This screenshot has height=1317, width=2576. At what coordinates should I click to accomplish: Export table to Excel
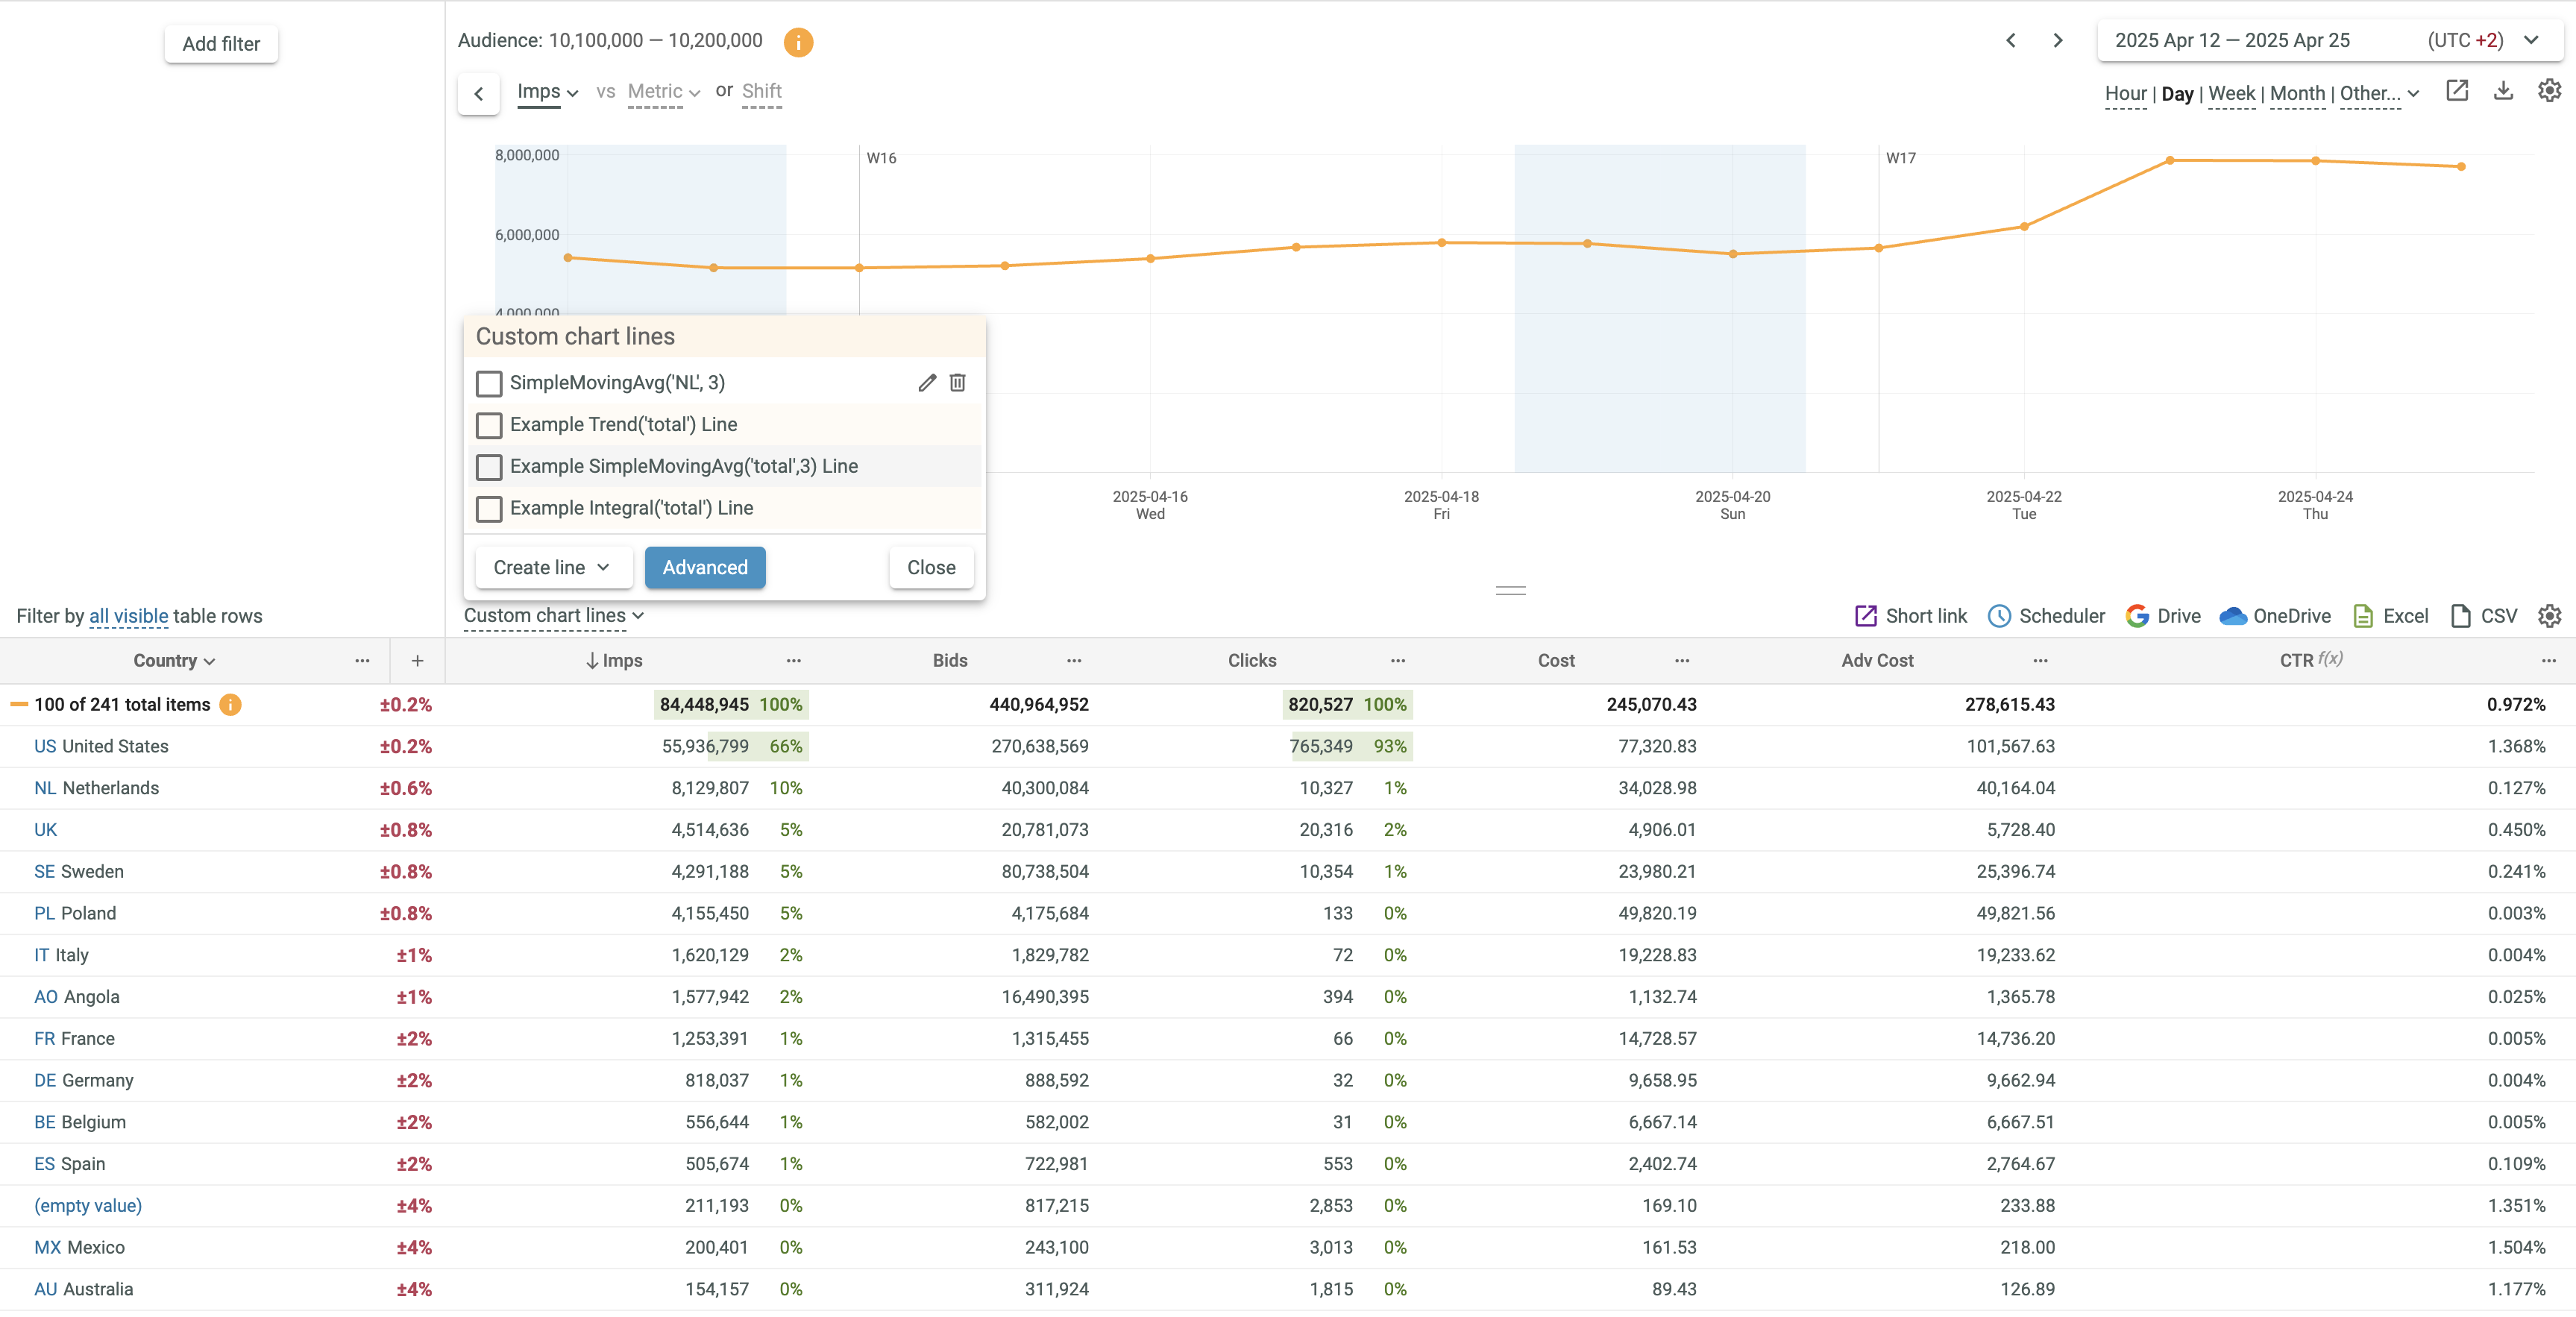(2390, 616)
